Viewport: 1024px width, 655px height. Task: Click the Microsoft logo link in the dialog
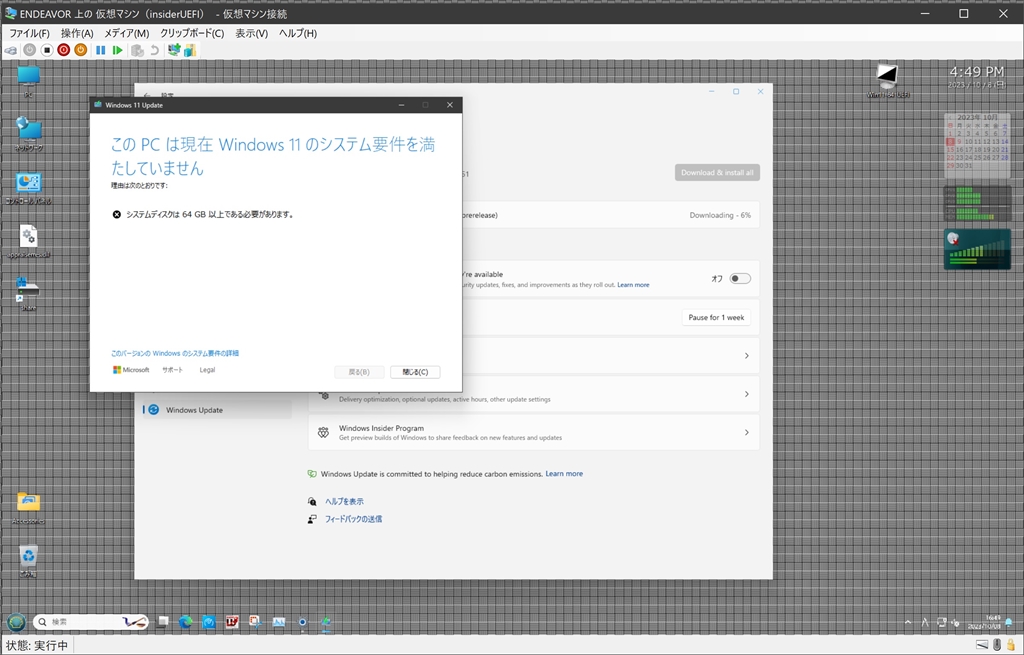tap(131, 370)
